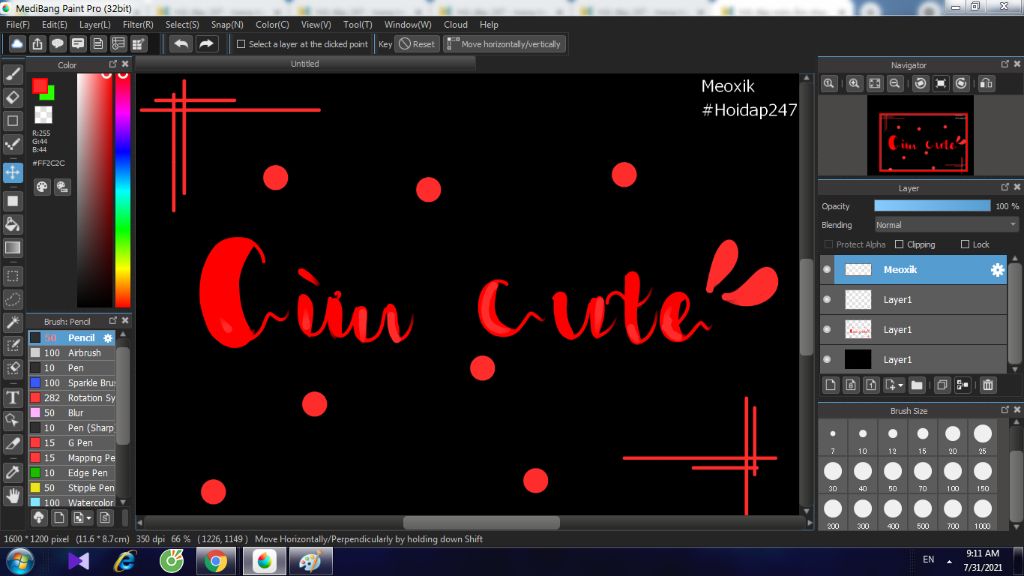Zoom in using Navigator icon
This screenshot has width=1024, height=576.
pos(854,84)
